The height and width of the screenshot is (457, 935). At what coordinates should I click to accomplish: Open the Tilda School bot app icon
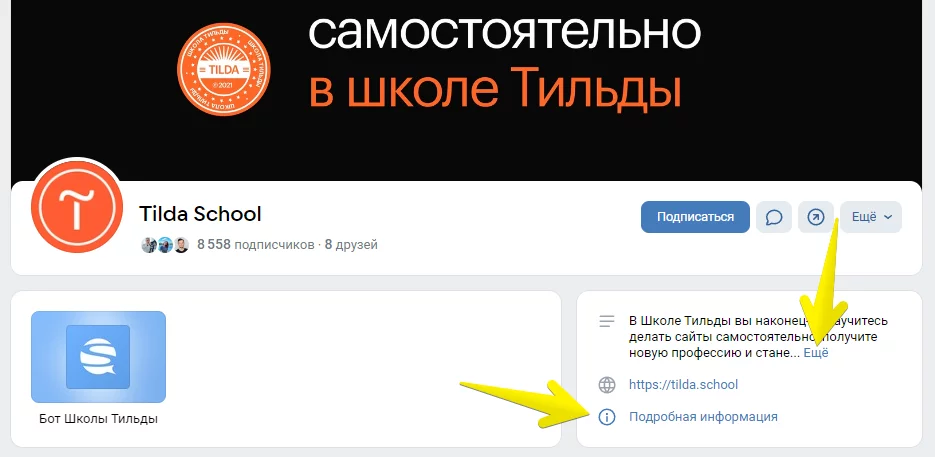coord(98,357)
